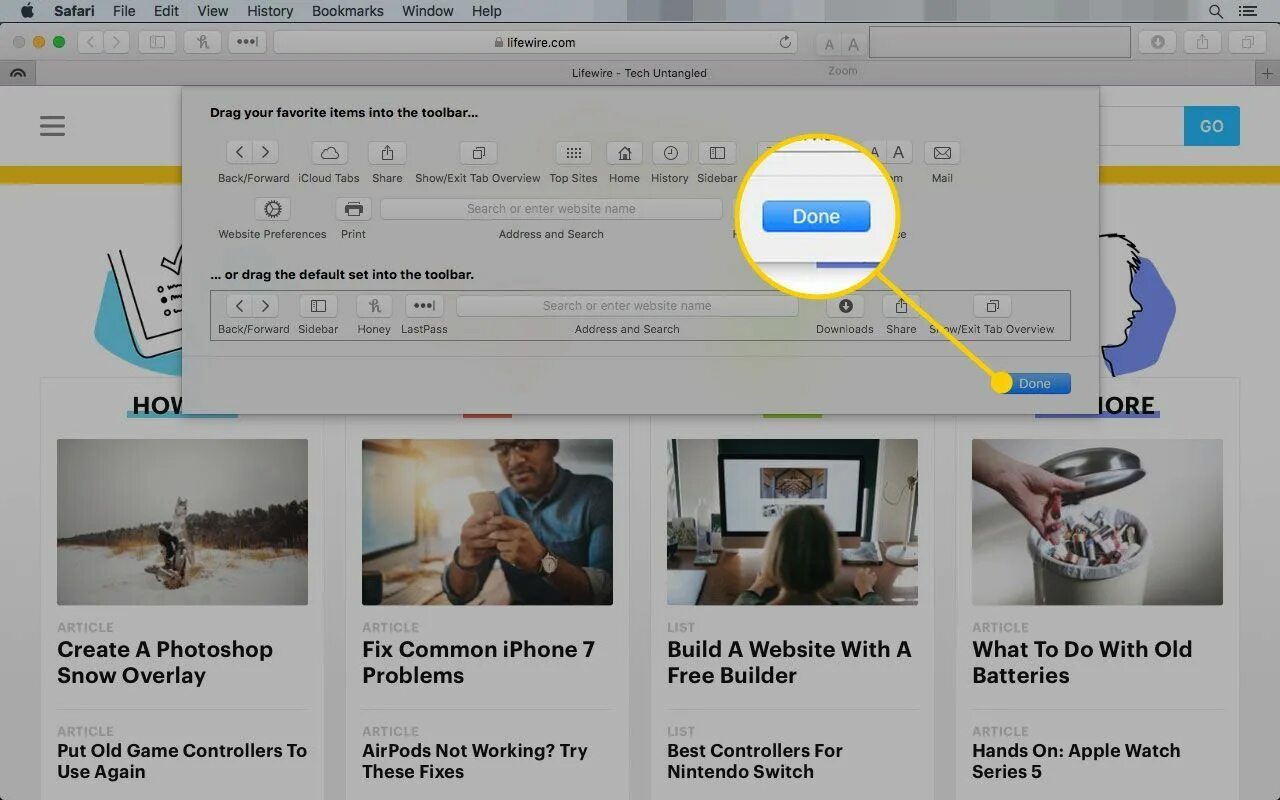
Task: Click the lifewire.com address bar
Action: point(535,42)
